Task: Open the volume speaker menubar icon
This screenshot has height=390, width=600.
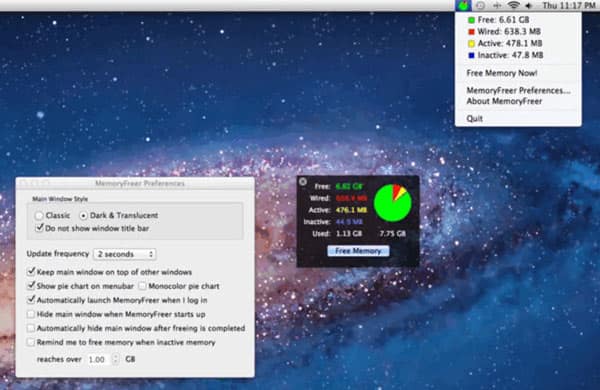Action: tap(529, 5)
